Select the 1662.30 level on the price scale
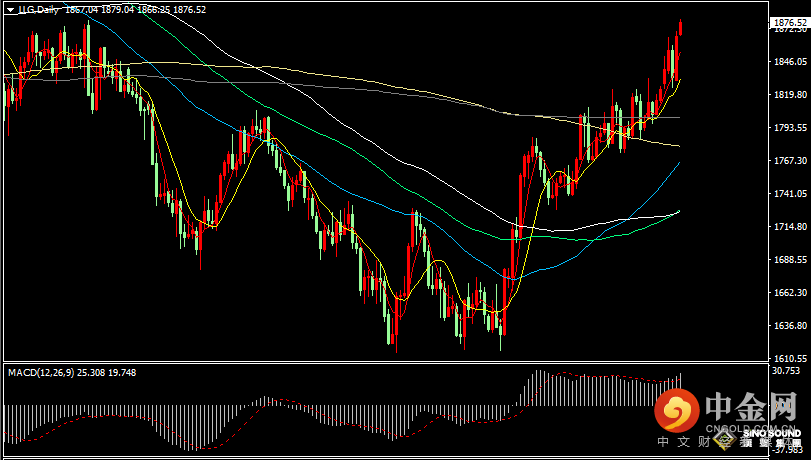811x460 pixels. (x=790, y=293)
